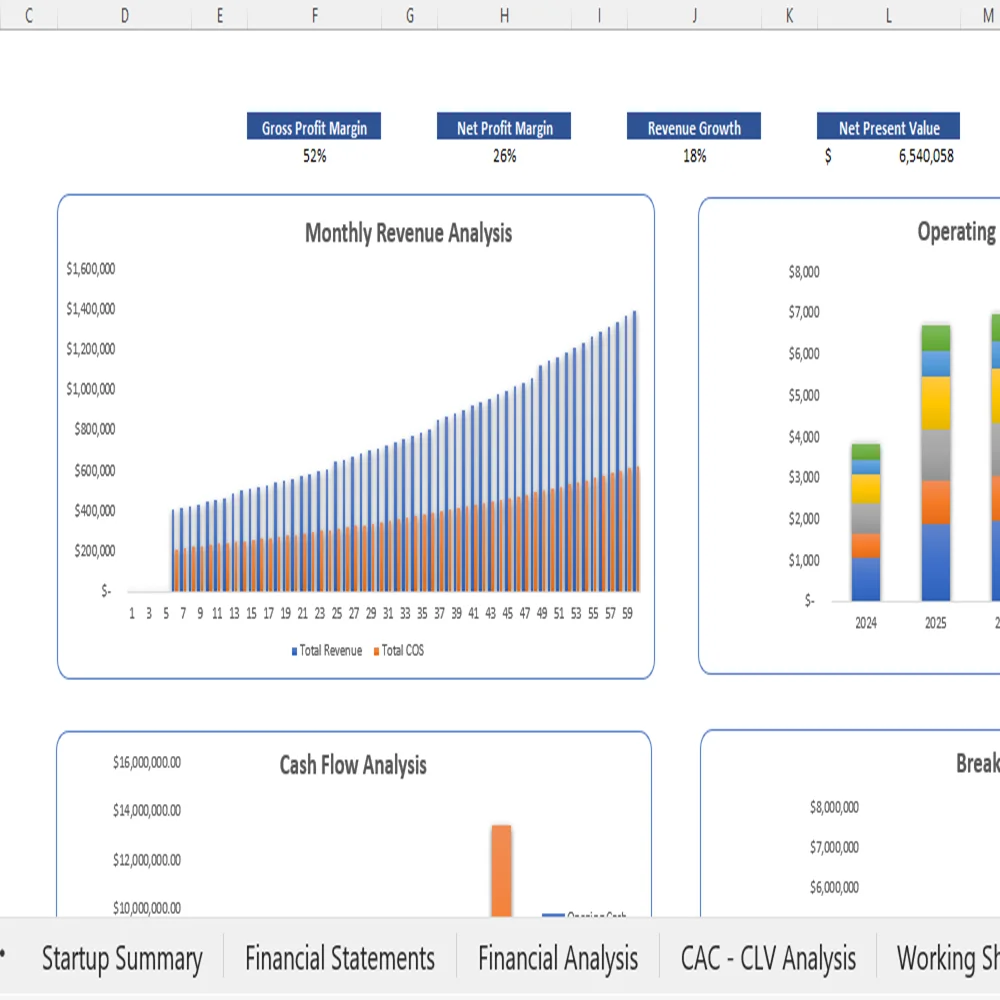
Task: Select the Net Present Value header box
Action: 888,127
